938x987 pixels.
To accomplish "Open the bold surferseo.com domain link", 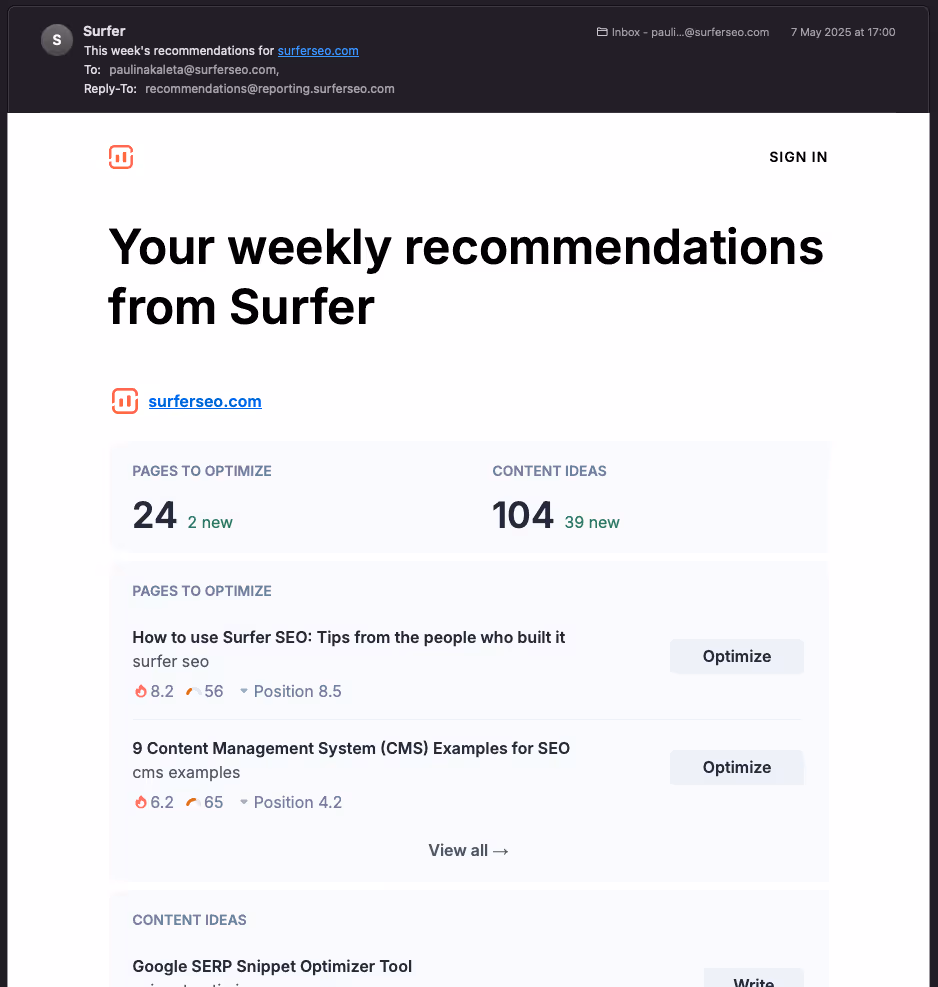I will point(205,401).
